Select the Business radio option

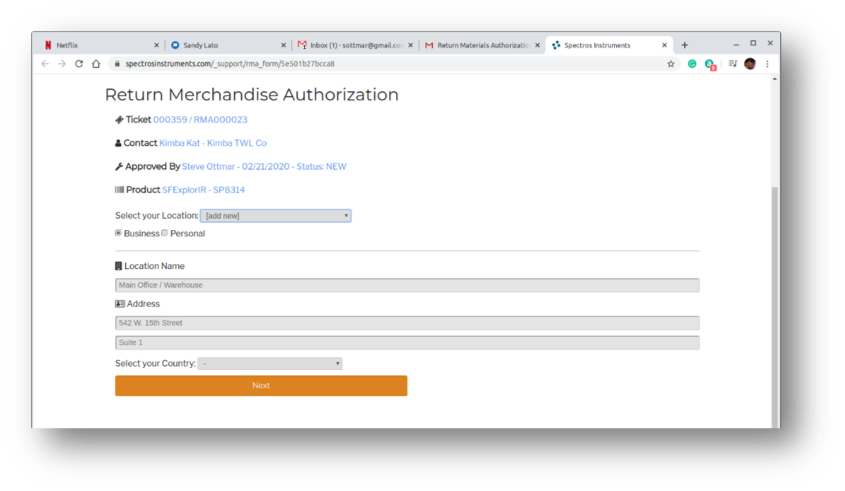pos(118,233)
